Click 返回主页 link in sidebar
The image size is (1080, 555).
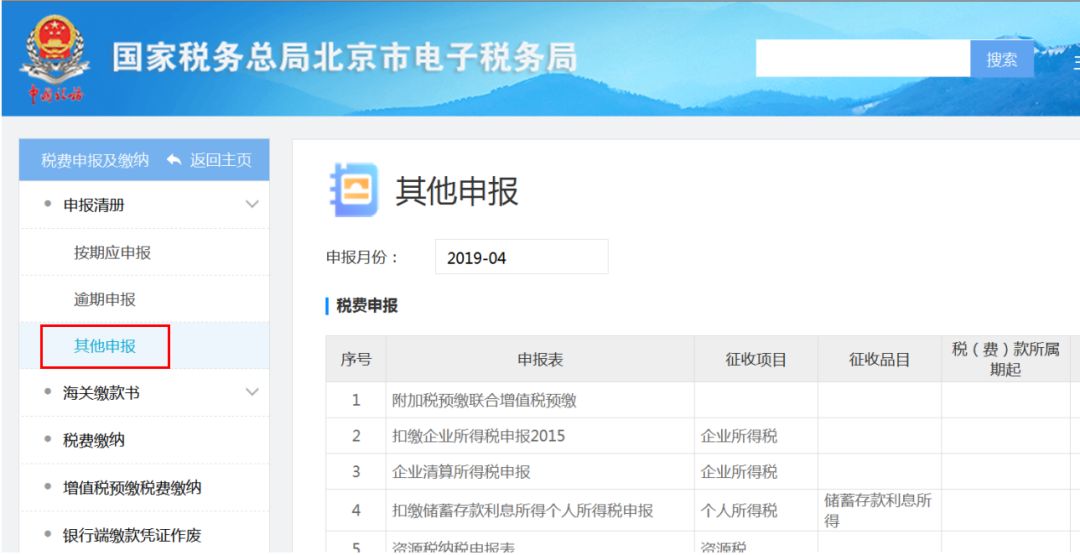click(221, 160)
